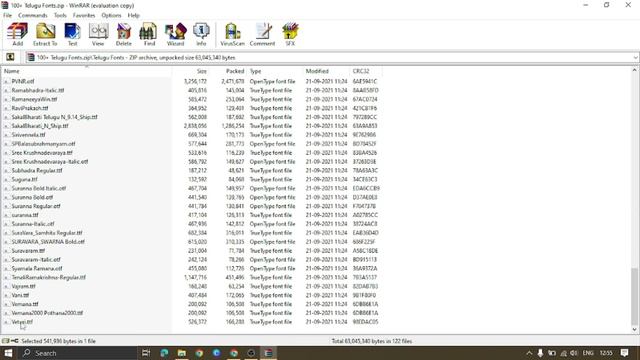Select the SPBalasubrahmanyam.otf file
This screenshot has width=640, height=360.
[x=43, y=144]
